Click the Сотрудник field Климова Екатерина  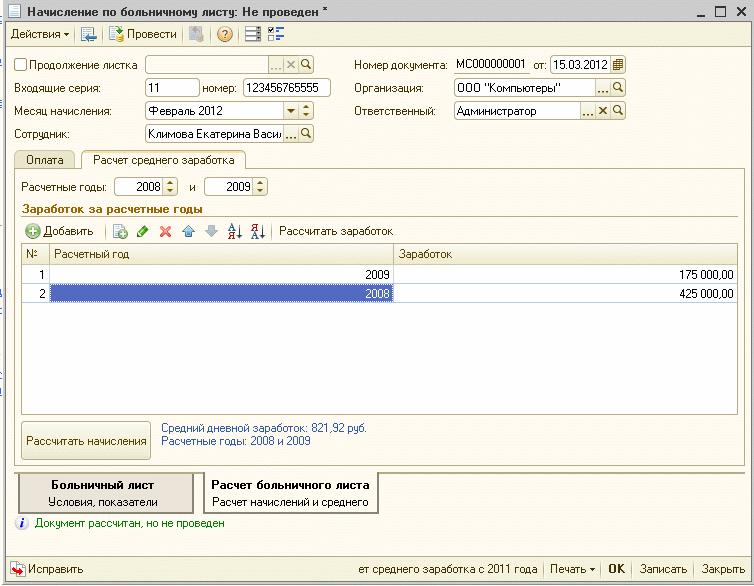[214, 134]
